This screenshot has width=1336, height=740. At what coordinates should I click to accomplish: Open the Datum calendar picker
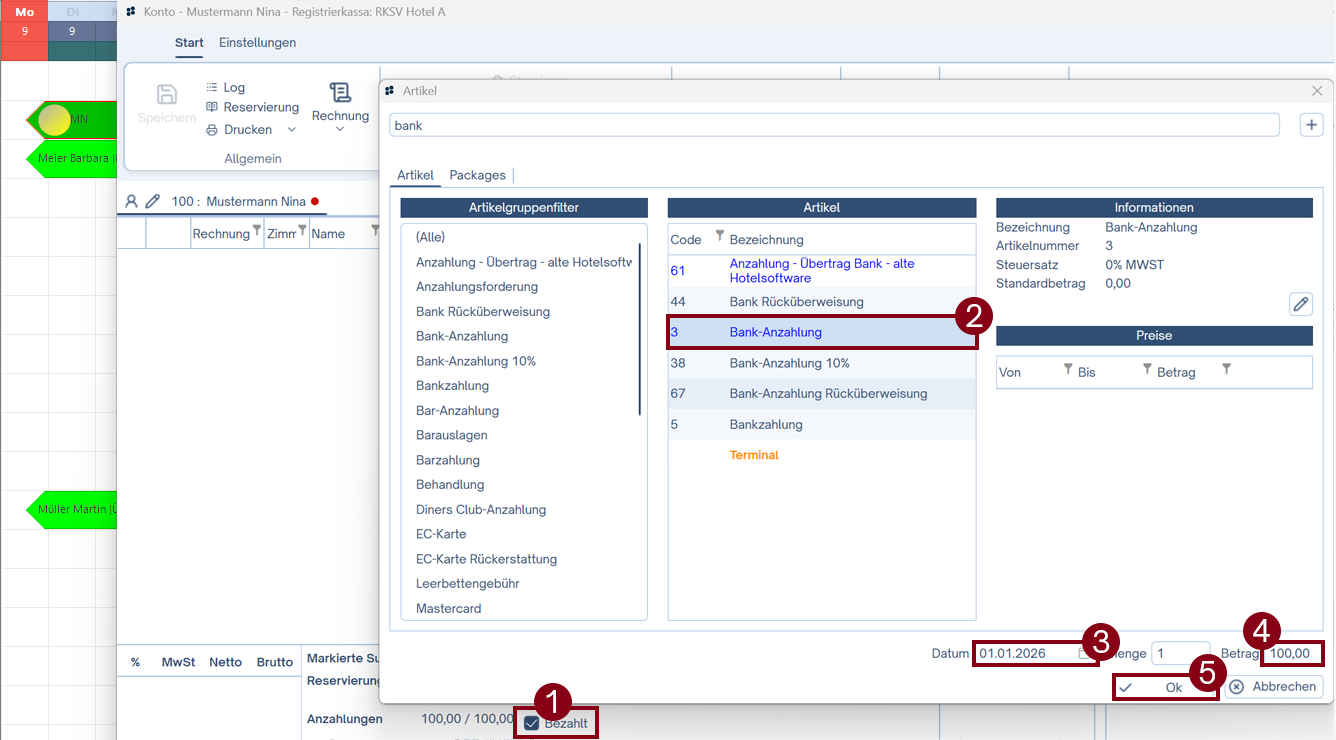click(1084, 654)
